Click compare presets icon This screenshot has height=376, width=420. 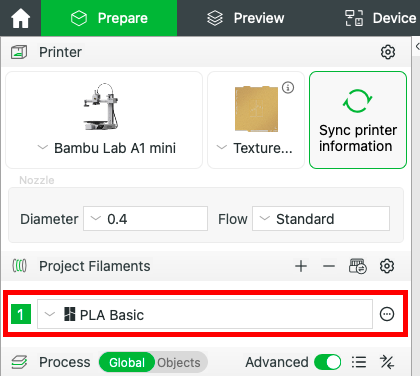(387, 362)
